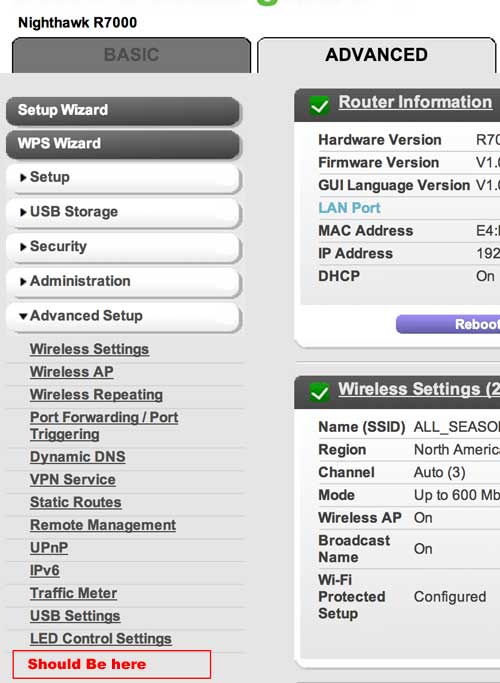Open LED Control Settings
Image resolution: width=500 pixels, height=683 pixels.
(101, 639)
